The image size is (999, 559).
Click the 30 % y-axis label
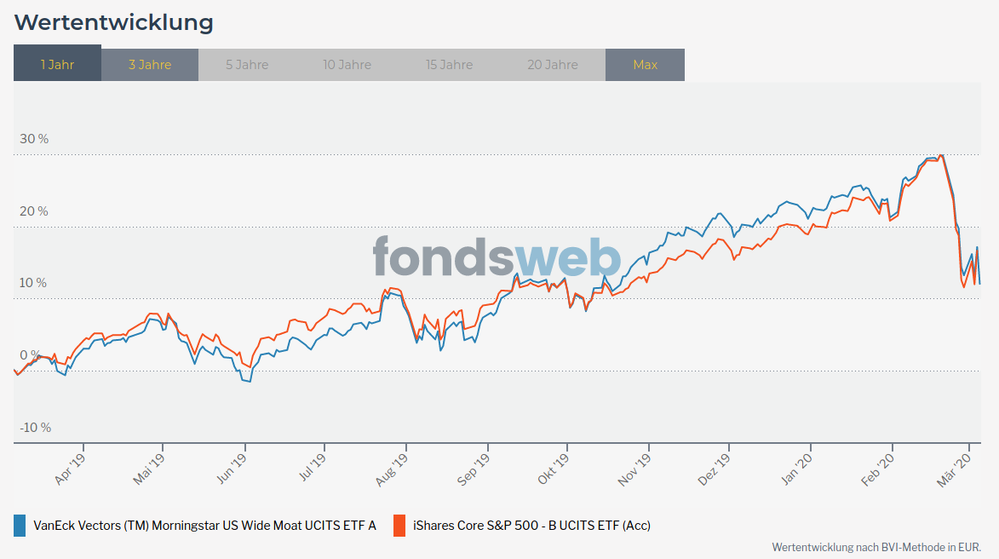tap(34, 139)
